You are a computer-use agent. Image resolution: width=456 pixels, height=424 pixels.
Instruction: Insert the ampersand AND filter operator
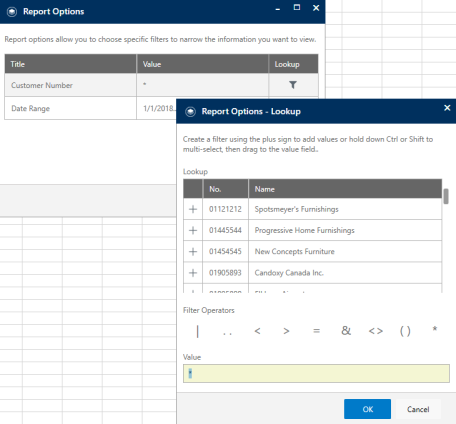(x=346, y=331)
